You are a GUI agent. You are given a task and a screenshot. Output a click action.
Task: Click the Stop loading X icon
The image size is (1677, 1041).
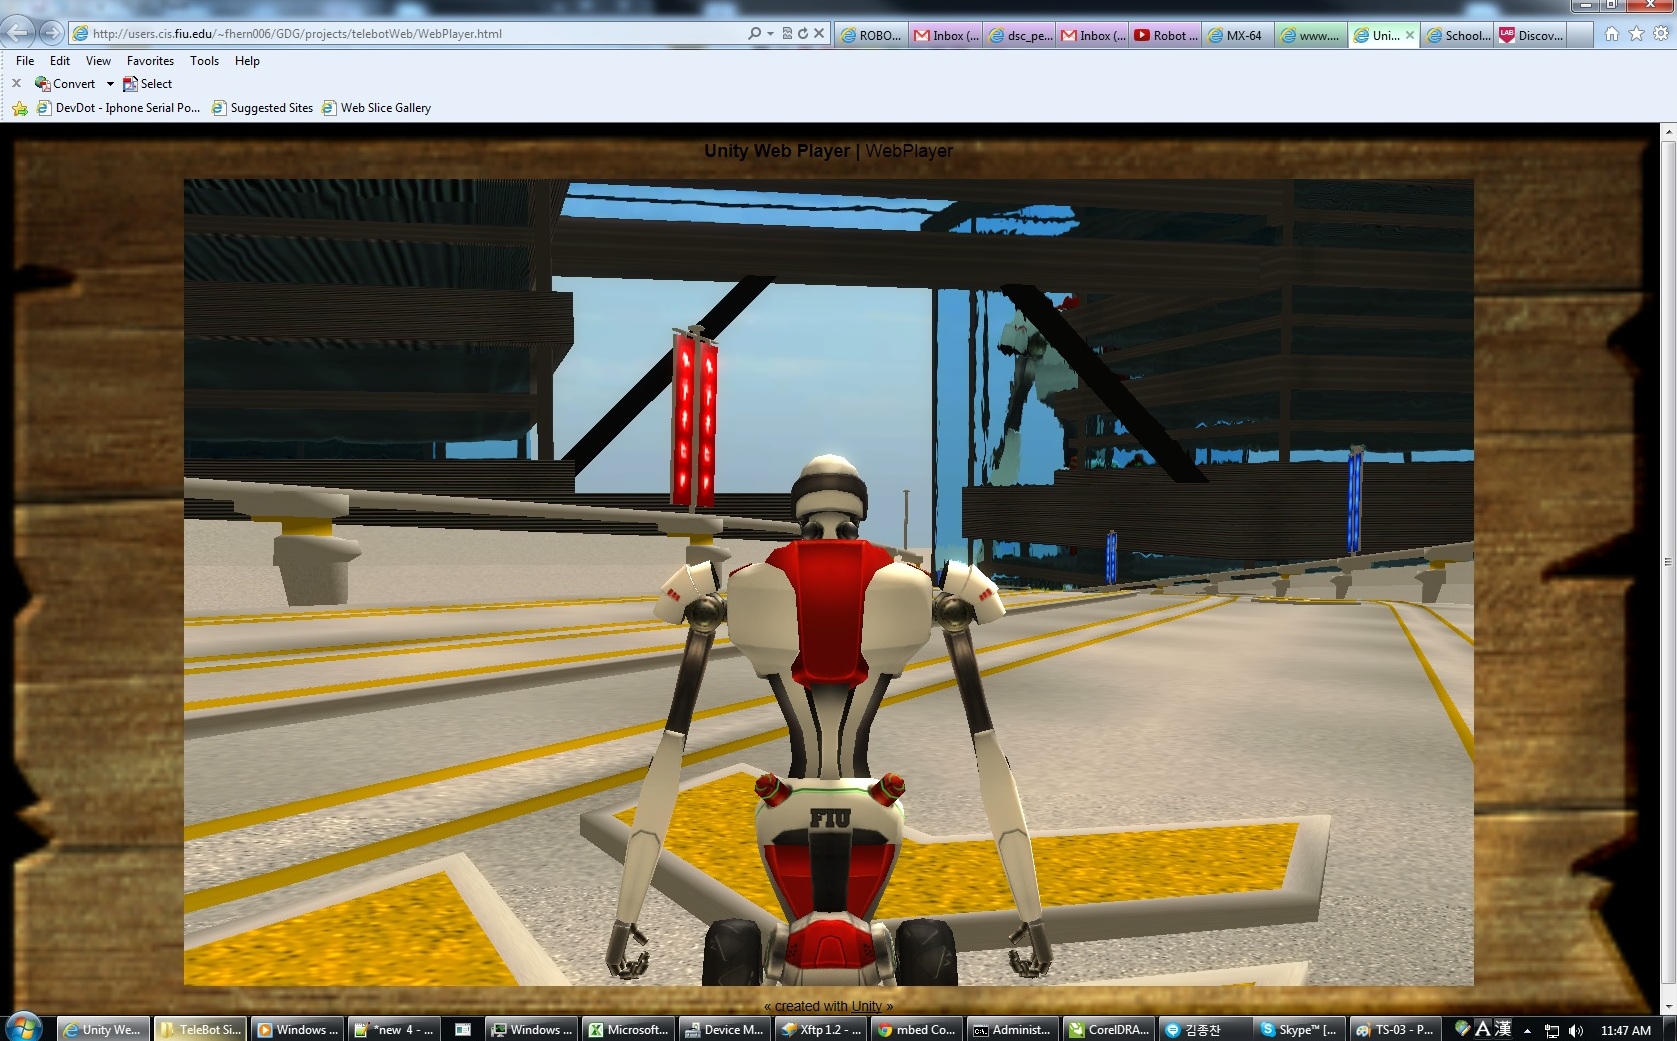pyautogui.click(x=819, y=33)
